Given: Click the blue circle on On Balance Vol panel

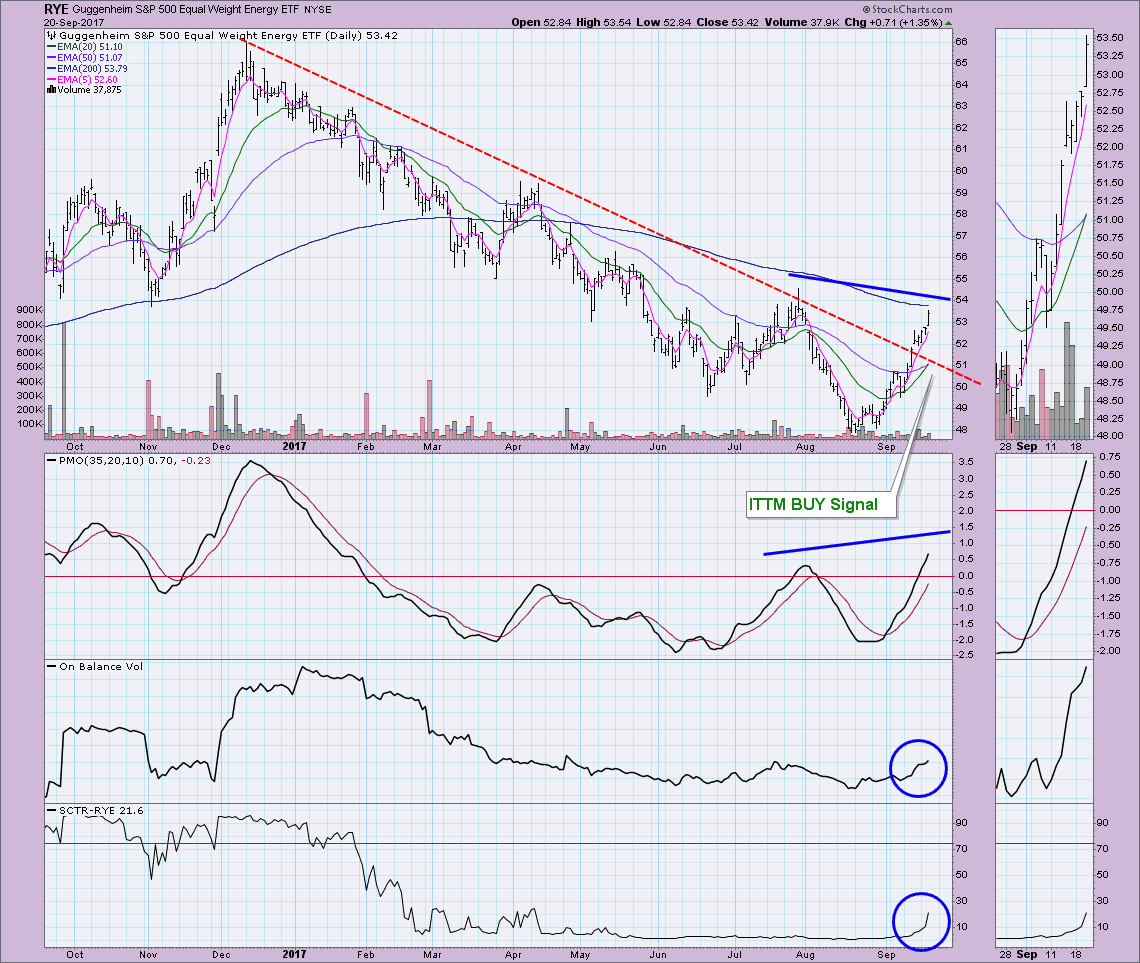Looking at the screenshot, I should point(917,767).
